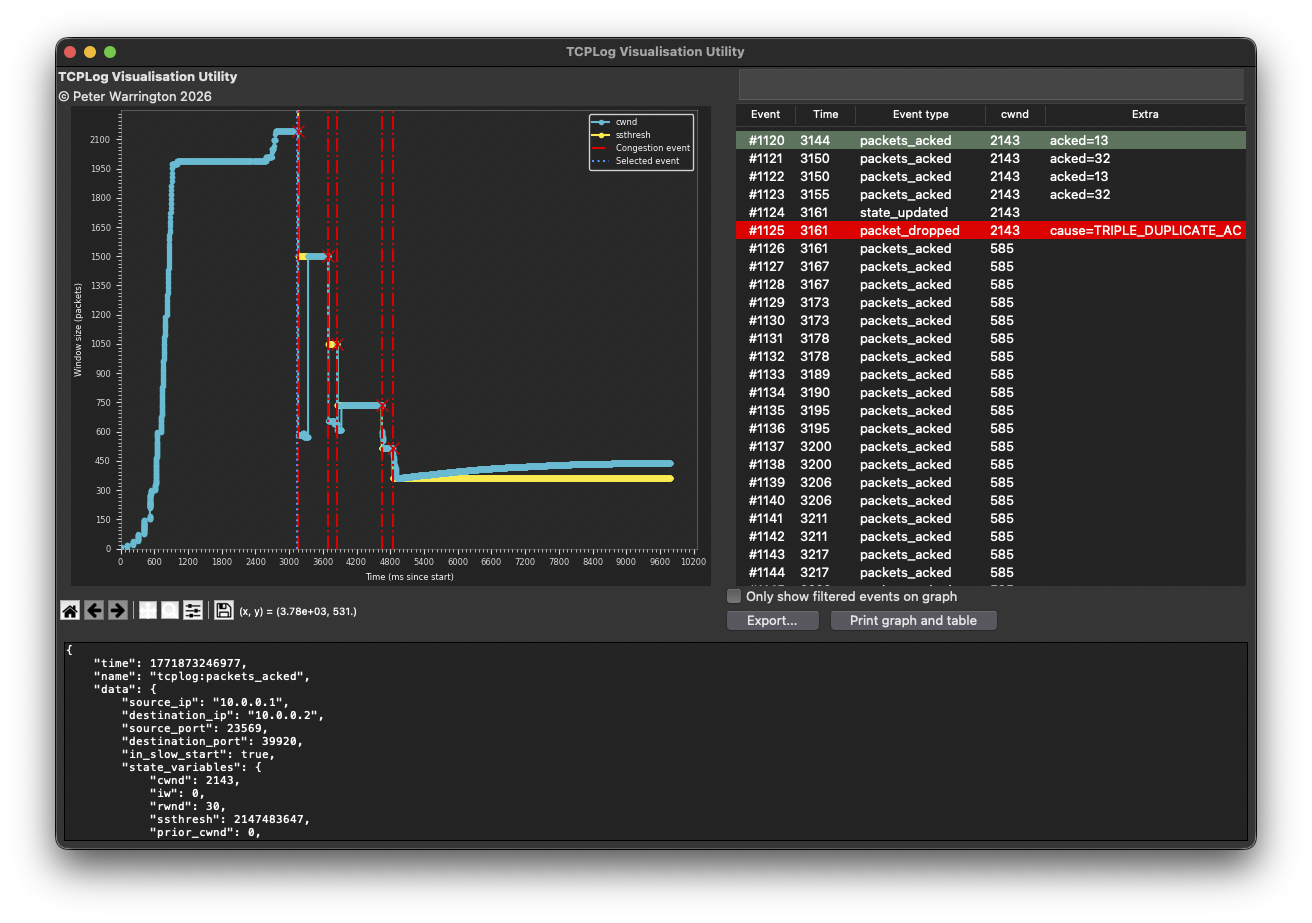Viewport: 1312px width, 923px height.
Task: Select event row #1142
Action: [x=991, y=537]
